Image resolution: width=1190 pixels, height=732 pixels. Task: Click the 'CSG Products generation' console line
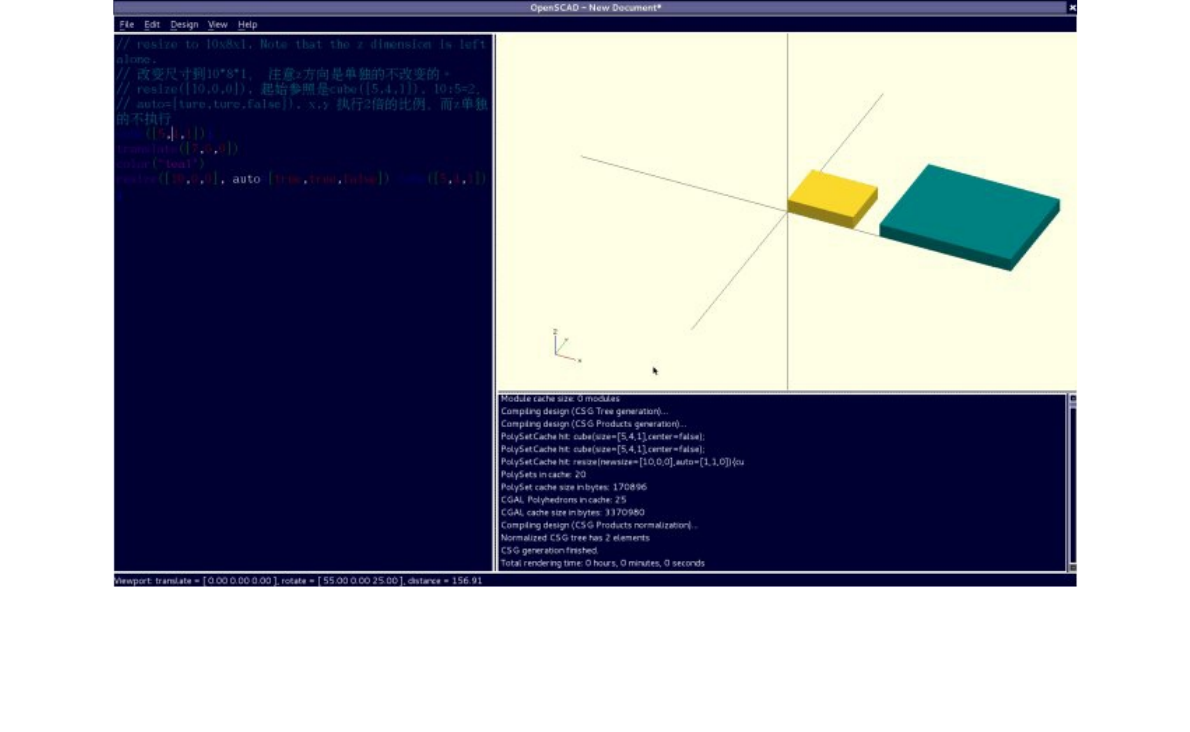(593, 424)
